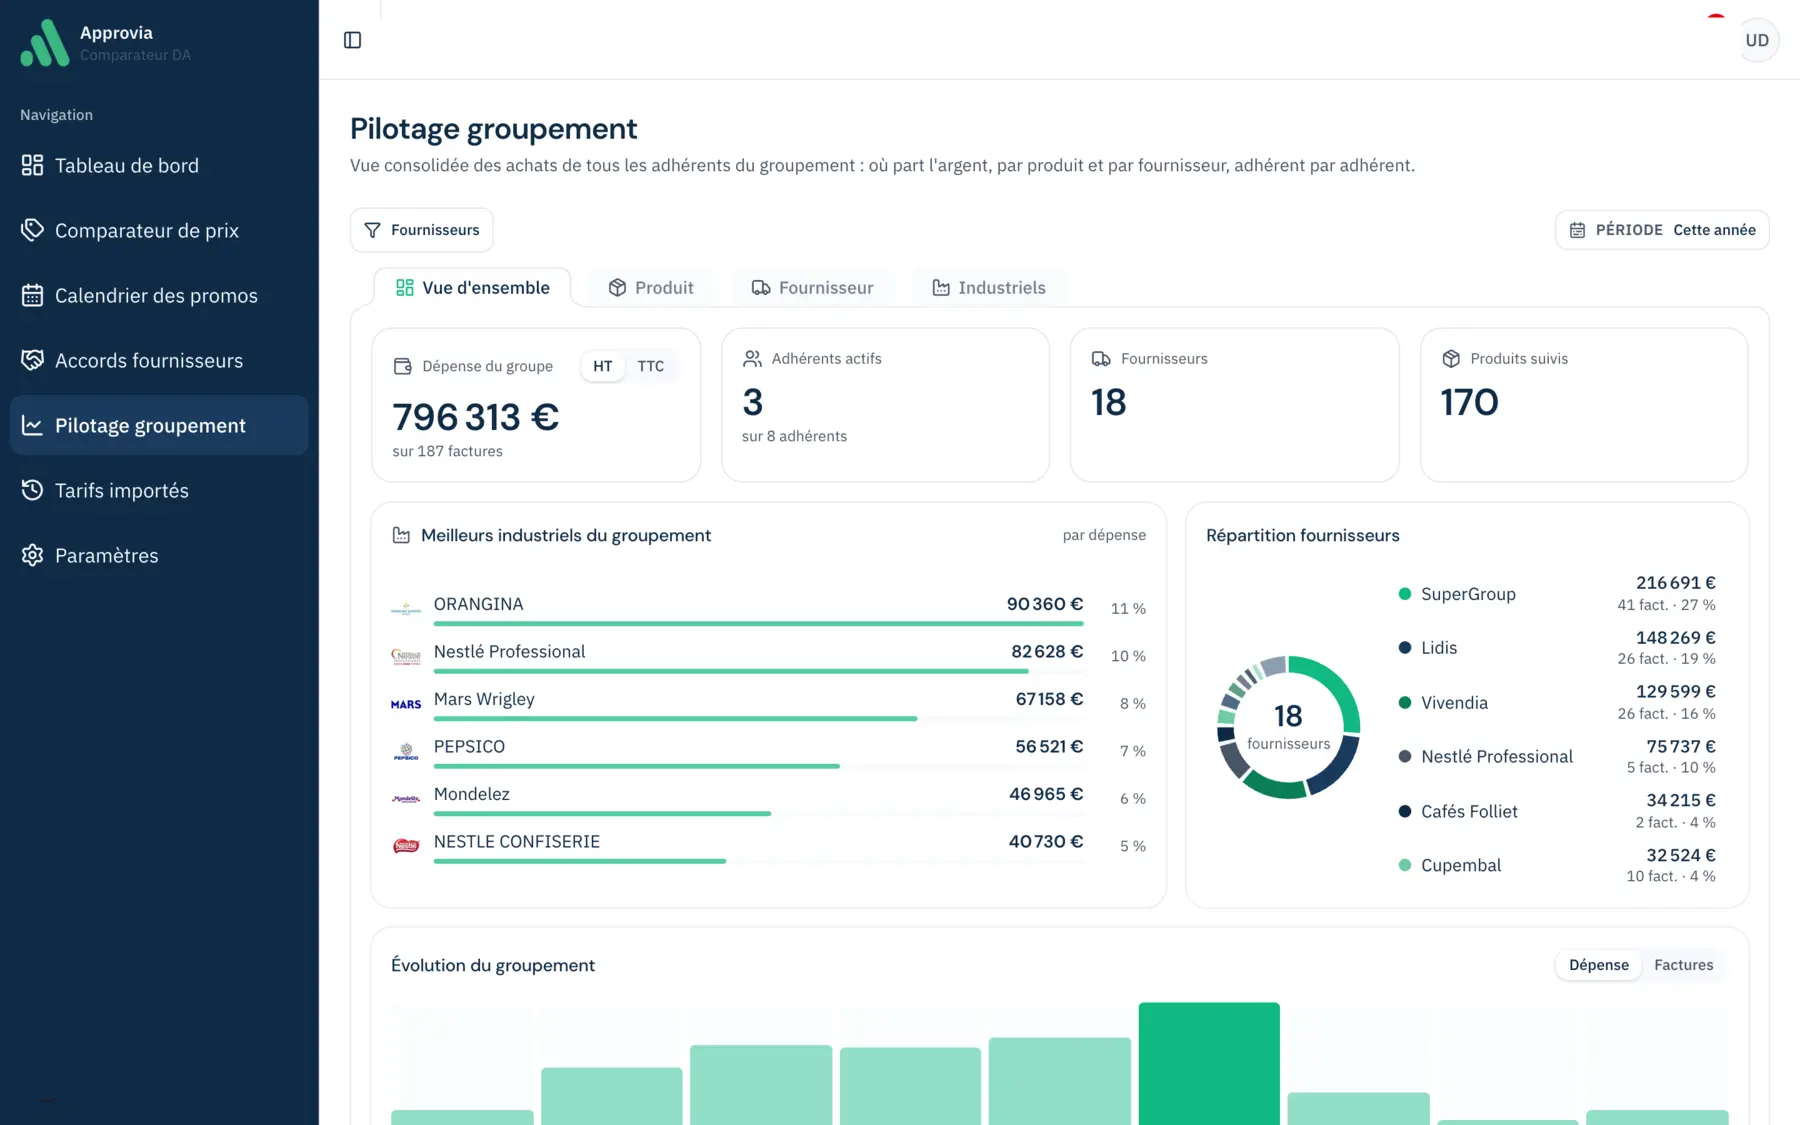Collapse the sidebar panel icon
Screen dimensions: 1800x1125
click(352, 40)
